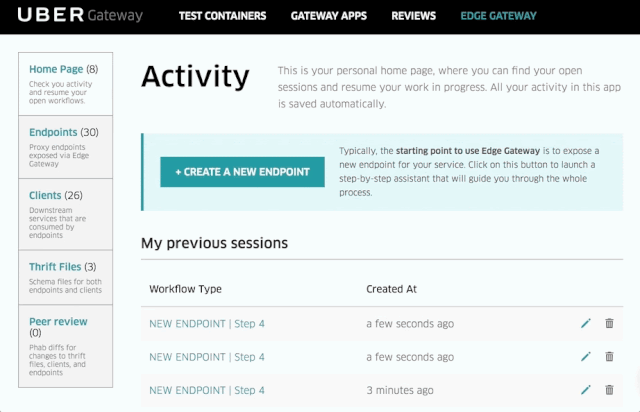Go to Peer review section
This screenshot has height=412, width=640.
[x=58, y=321]
